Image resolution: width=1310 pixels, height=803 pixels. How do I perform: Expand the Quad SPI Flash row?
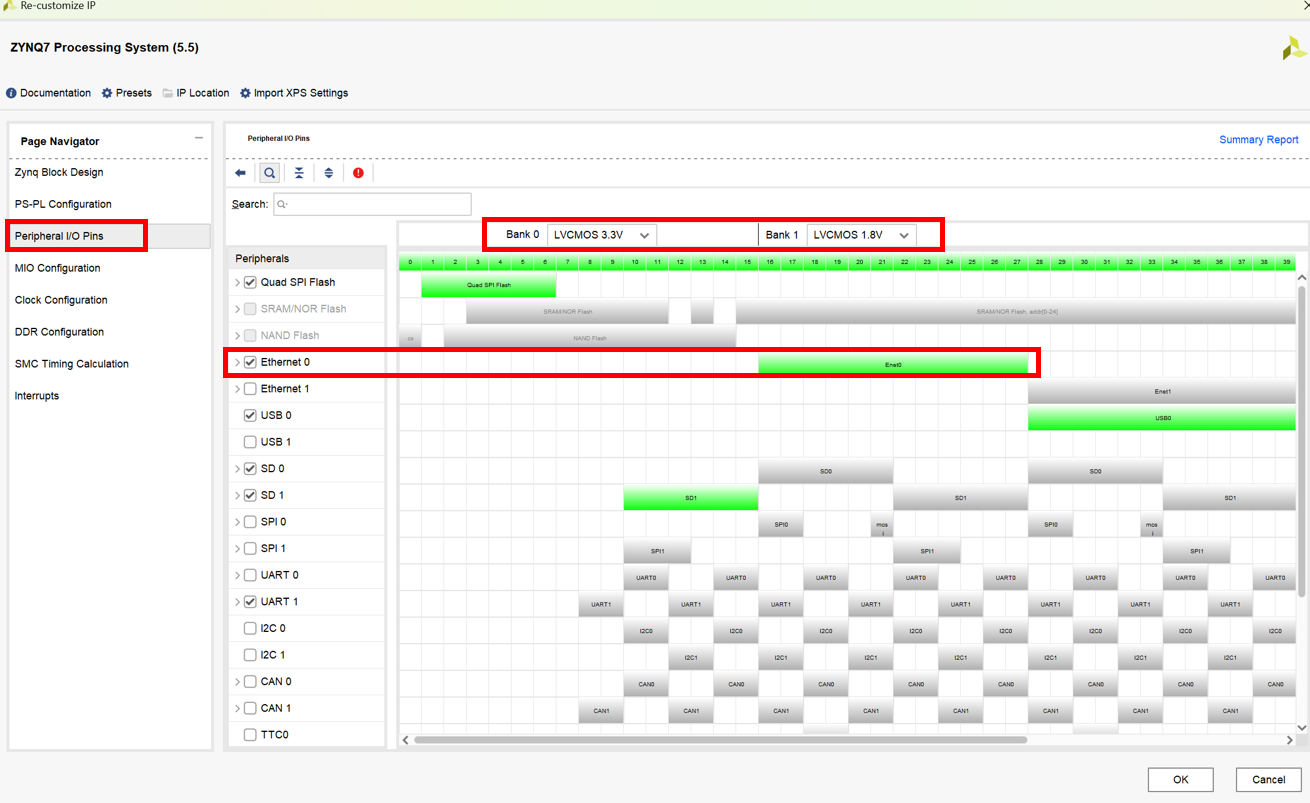point(237,283)
